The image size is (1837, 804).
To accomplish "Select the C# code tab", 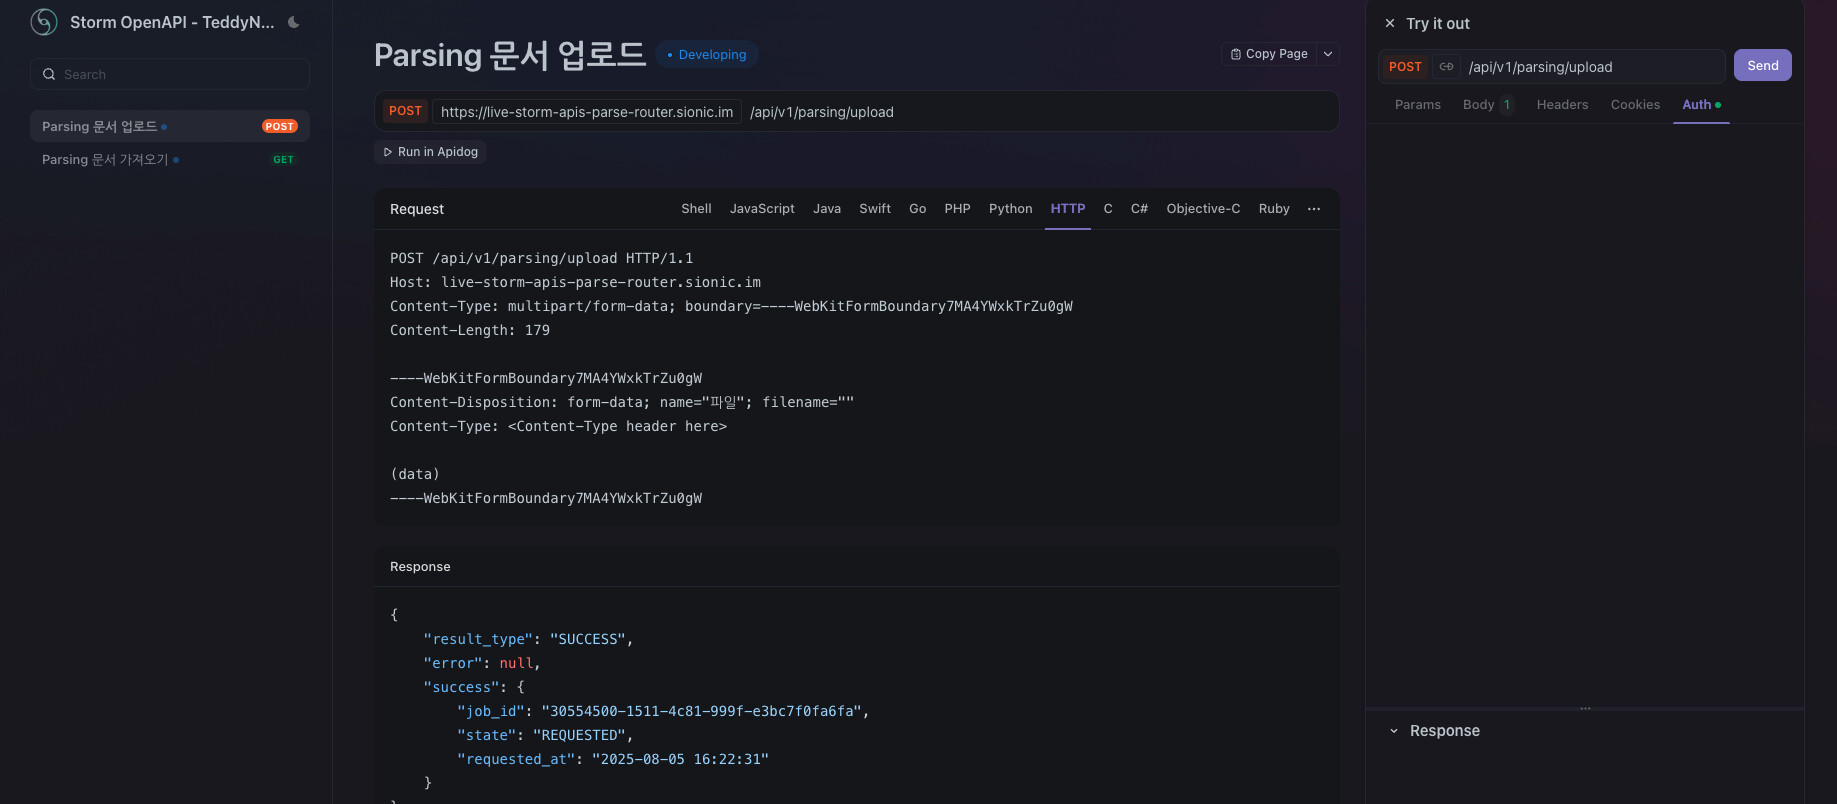I will coord(1139,209).
